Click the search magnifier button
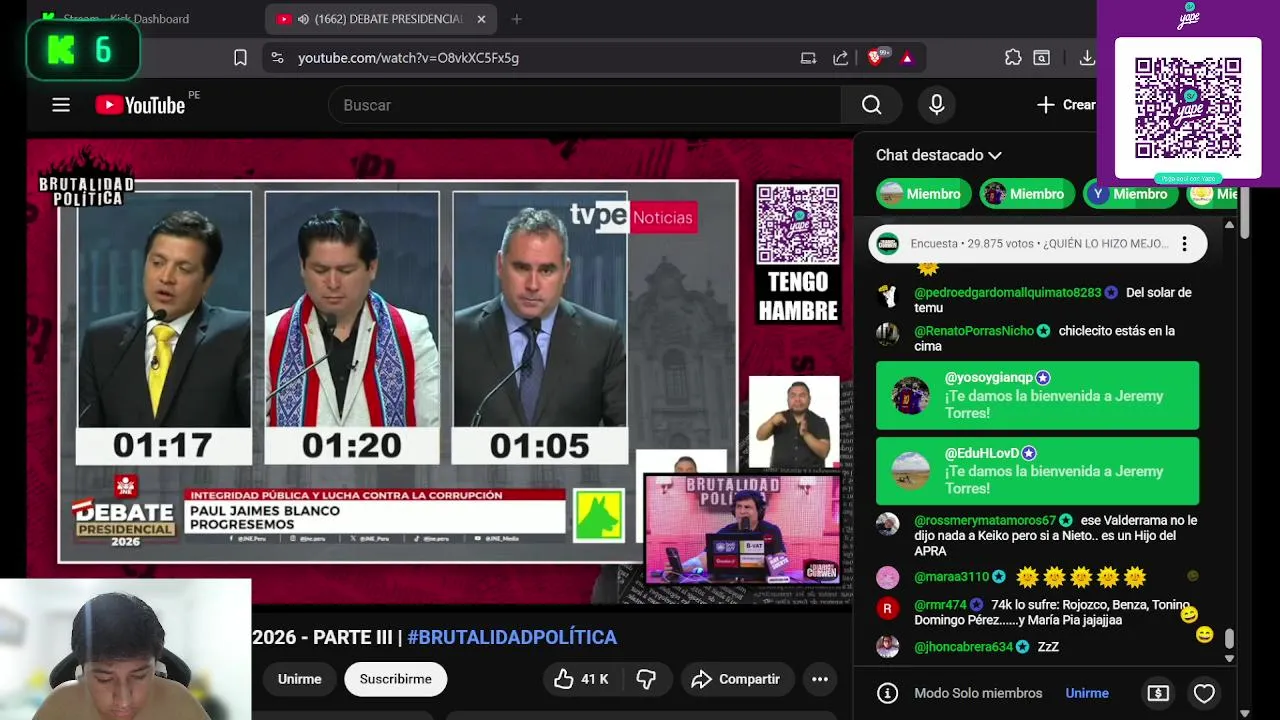This screenshot has height=720, width=1280. pos(871,105)
